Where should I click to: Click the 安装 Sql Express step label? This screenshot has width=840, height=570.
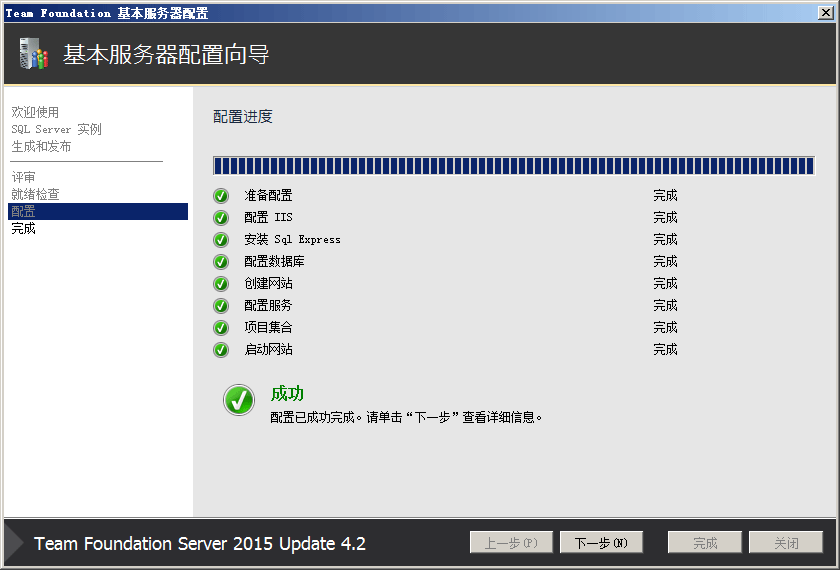(x=292, y=239)
